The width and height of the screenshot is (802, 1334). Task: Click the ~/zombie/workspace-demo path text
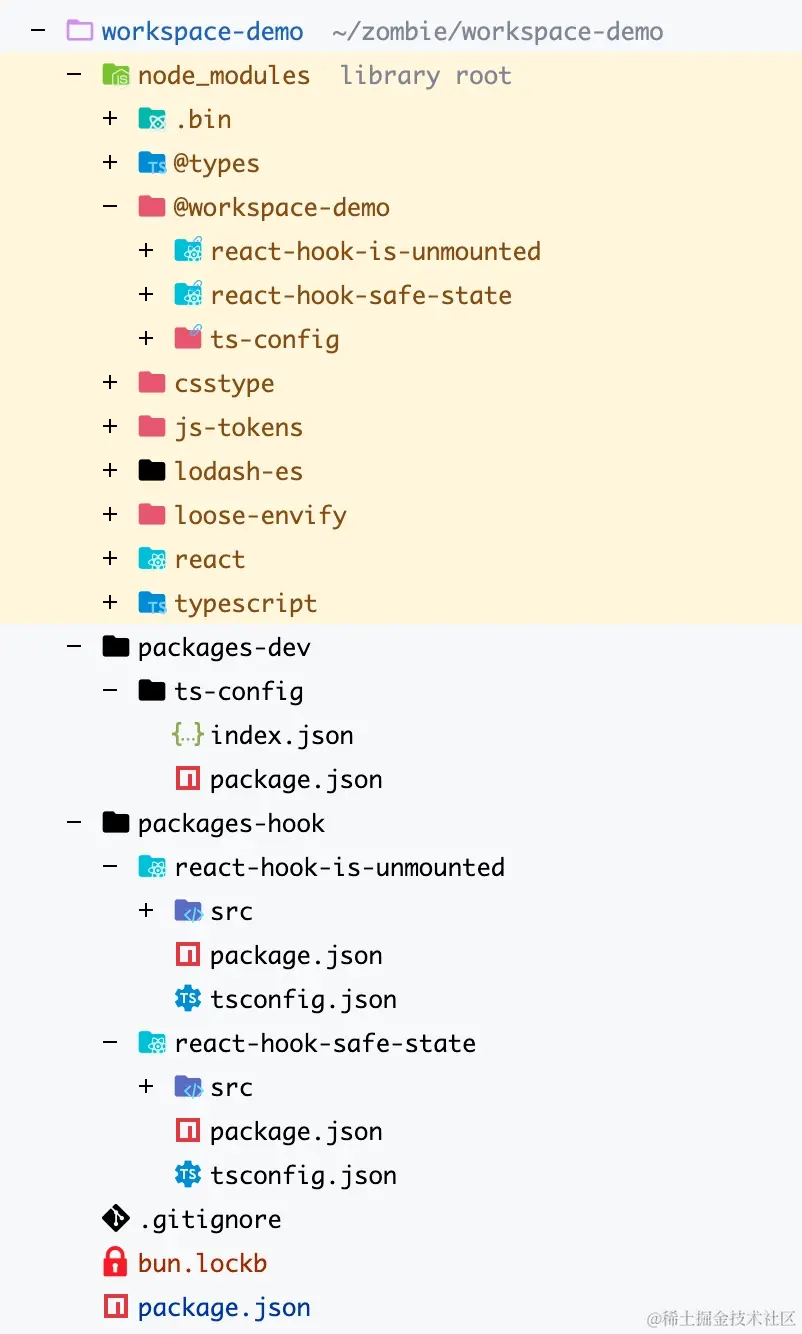pyautogui.click(x=497, y=30)
